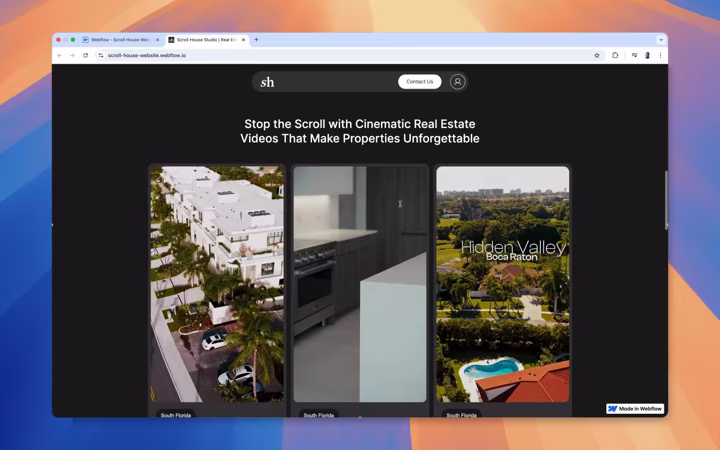Click the page vertical scrollbar thumb
This screenshot has height=450, width=720.
click(666, 200)
